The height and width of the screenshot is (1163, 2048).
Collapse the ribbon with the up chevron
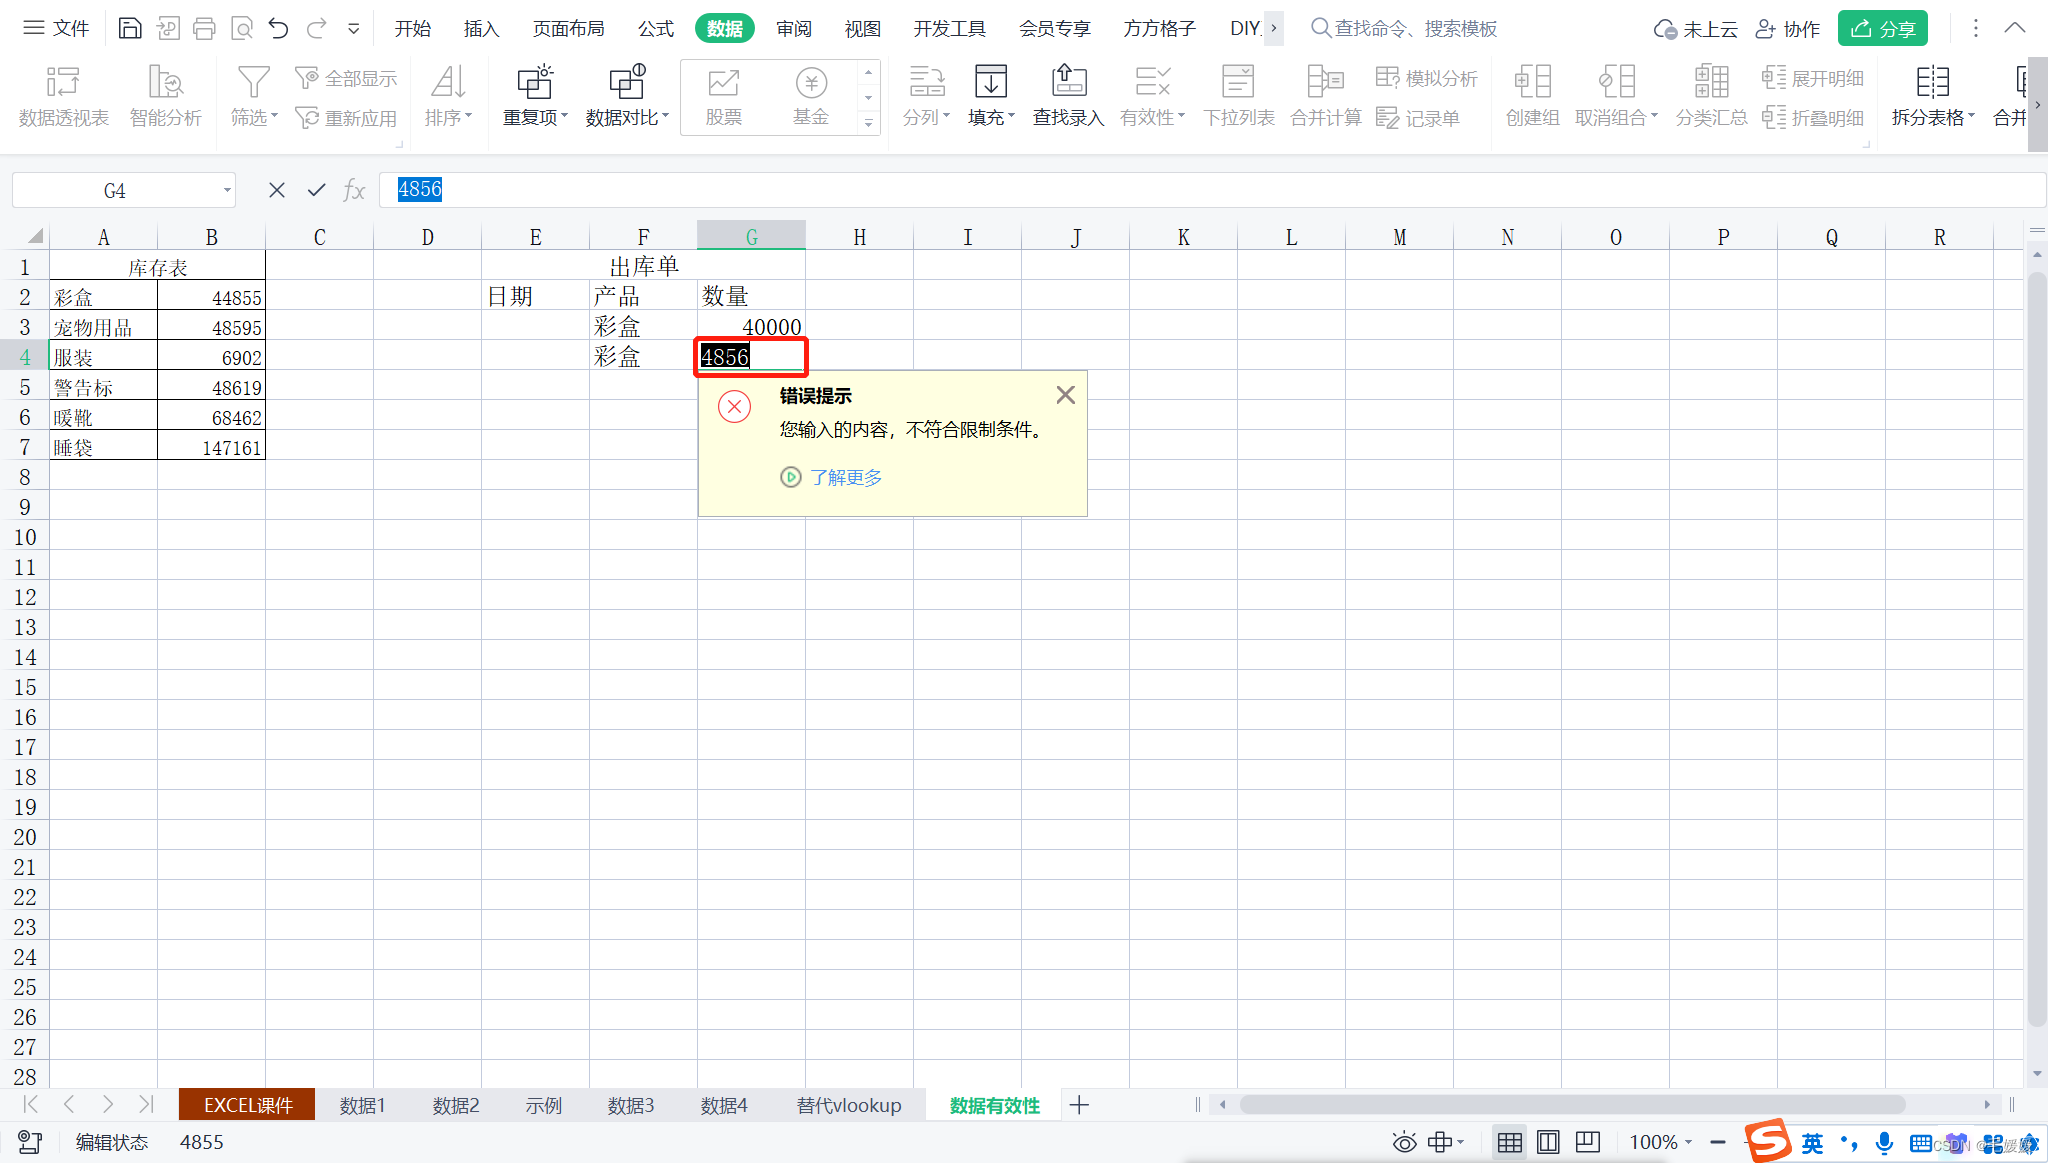tap(2014, 28)
